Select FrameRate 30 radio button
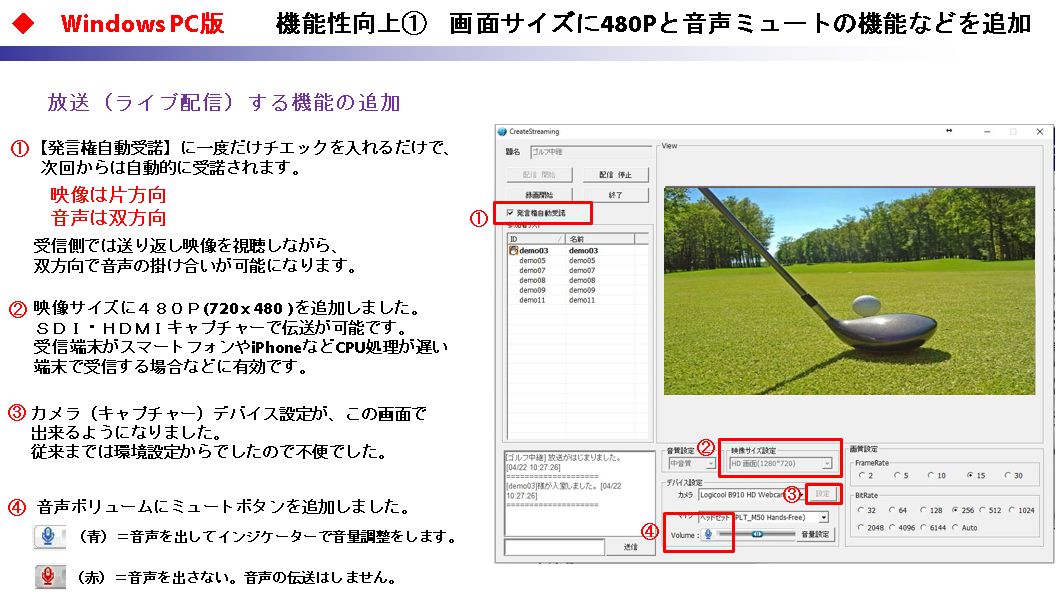Screen dimensions: 1061x603 click(x=1008, y=475)
